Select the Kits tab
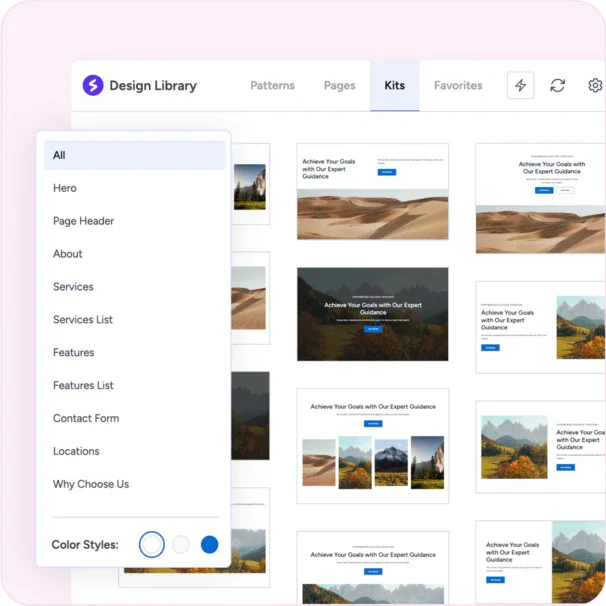 pos(395,86)
